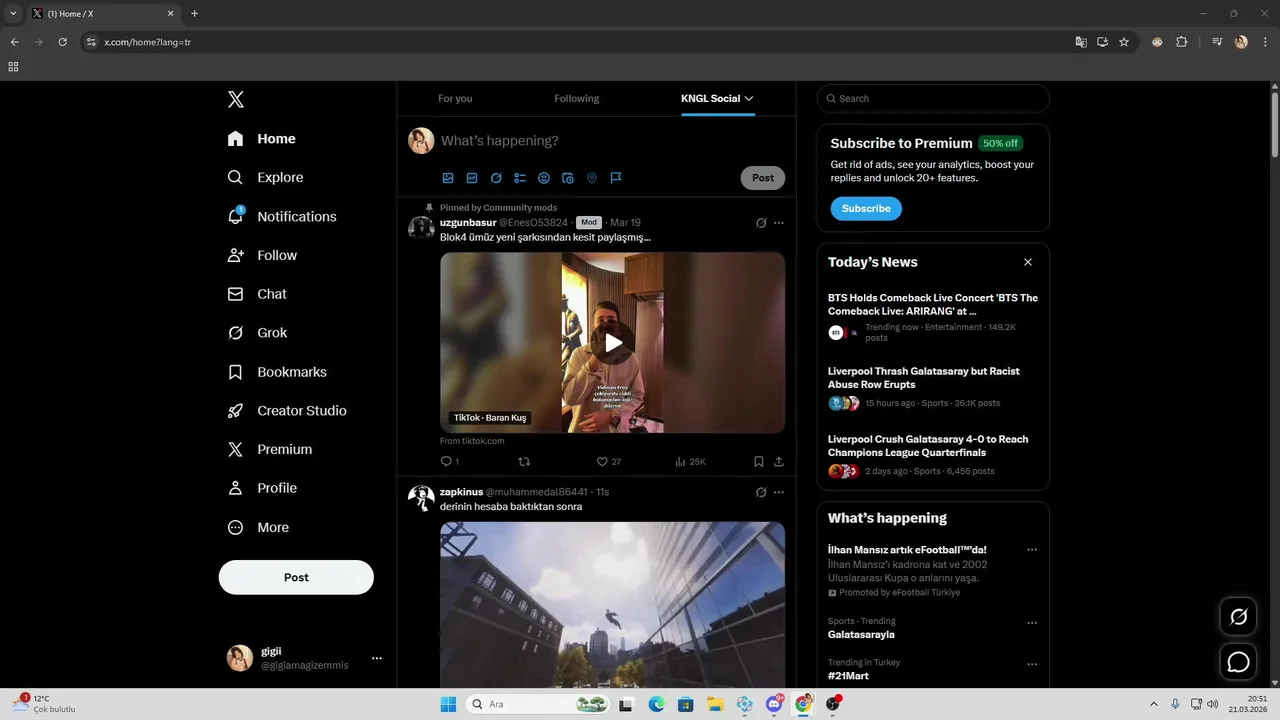
Task: Repost the uzgunbasur post
Action: (x=524, y=462)
